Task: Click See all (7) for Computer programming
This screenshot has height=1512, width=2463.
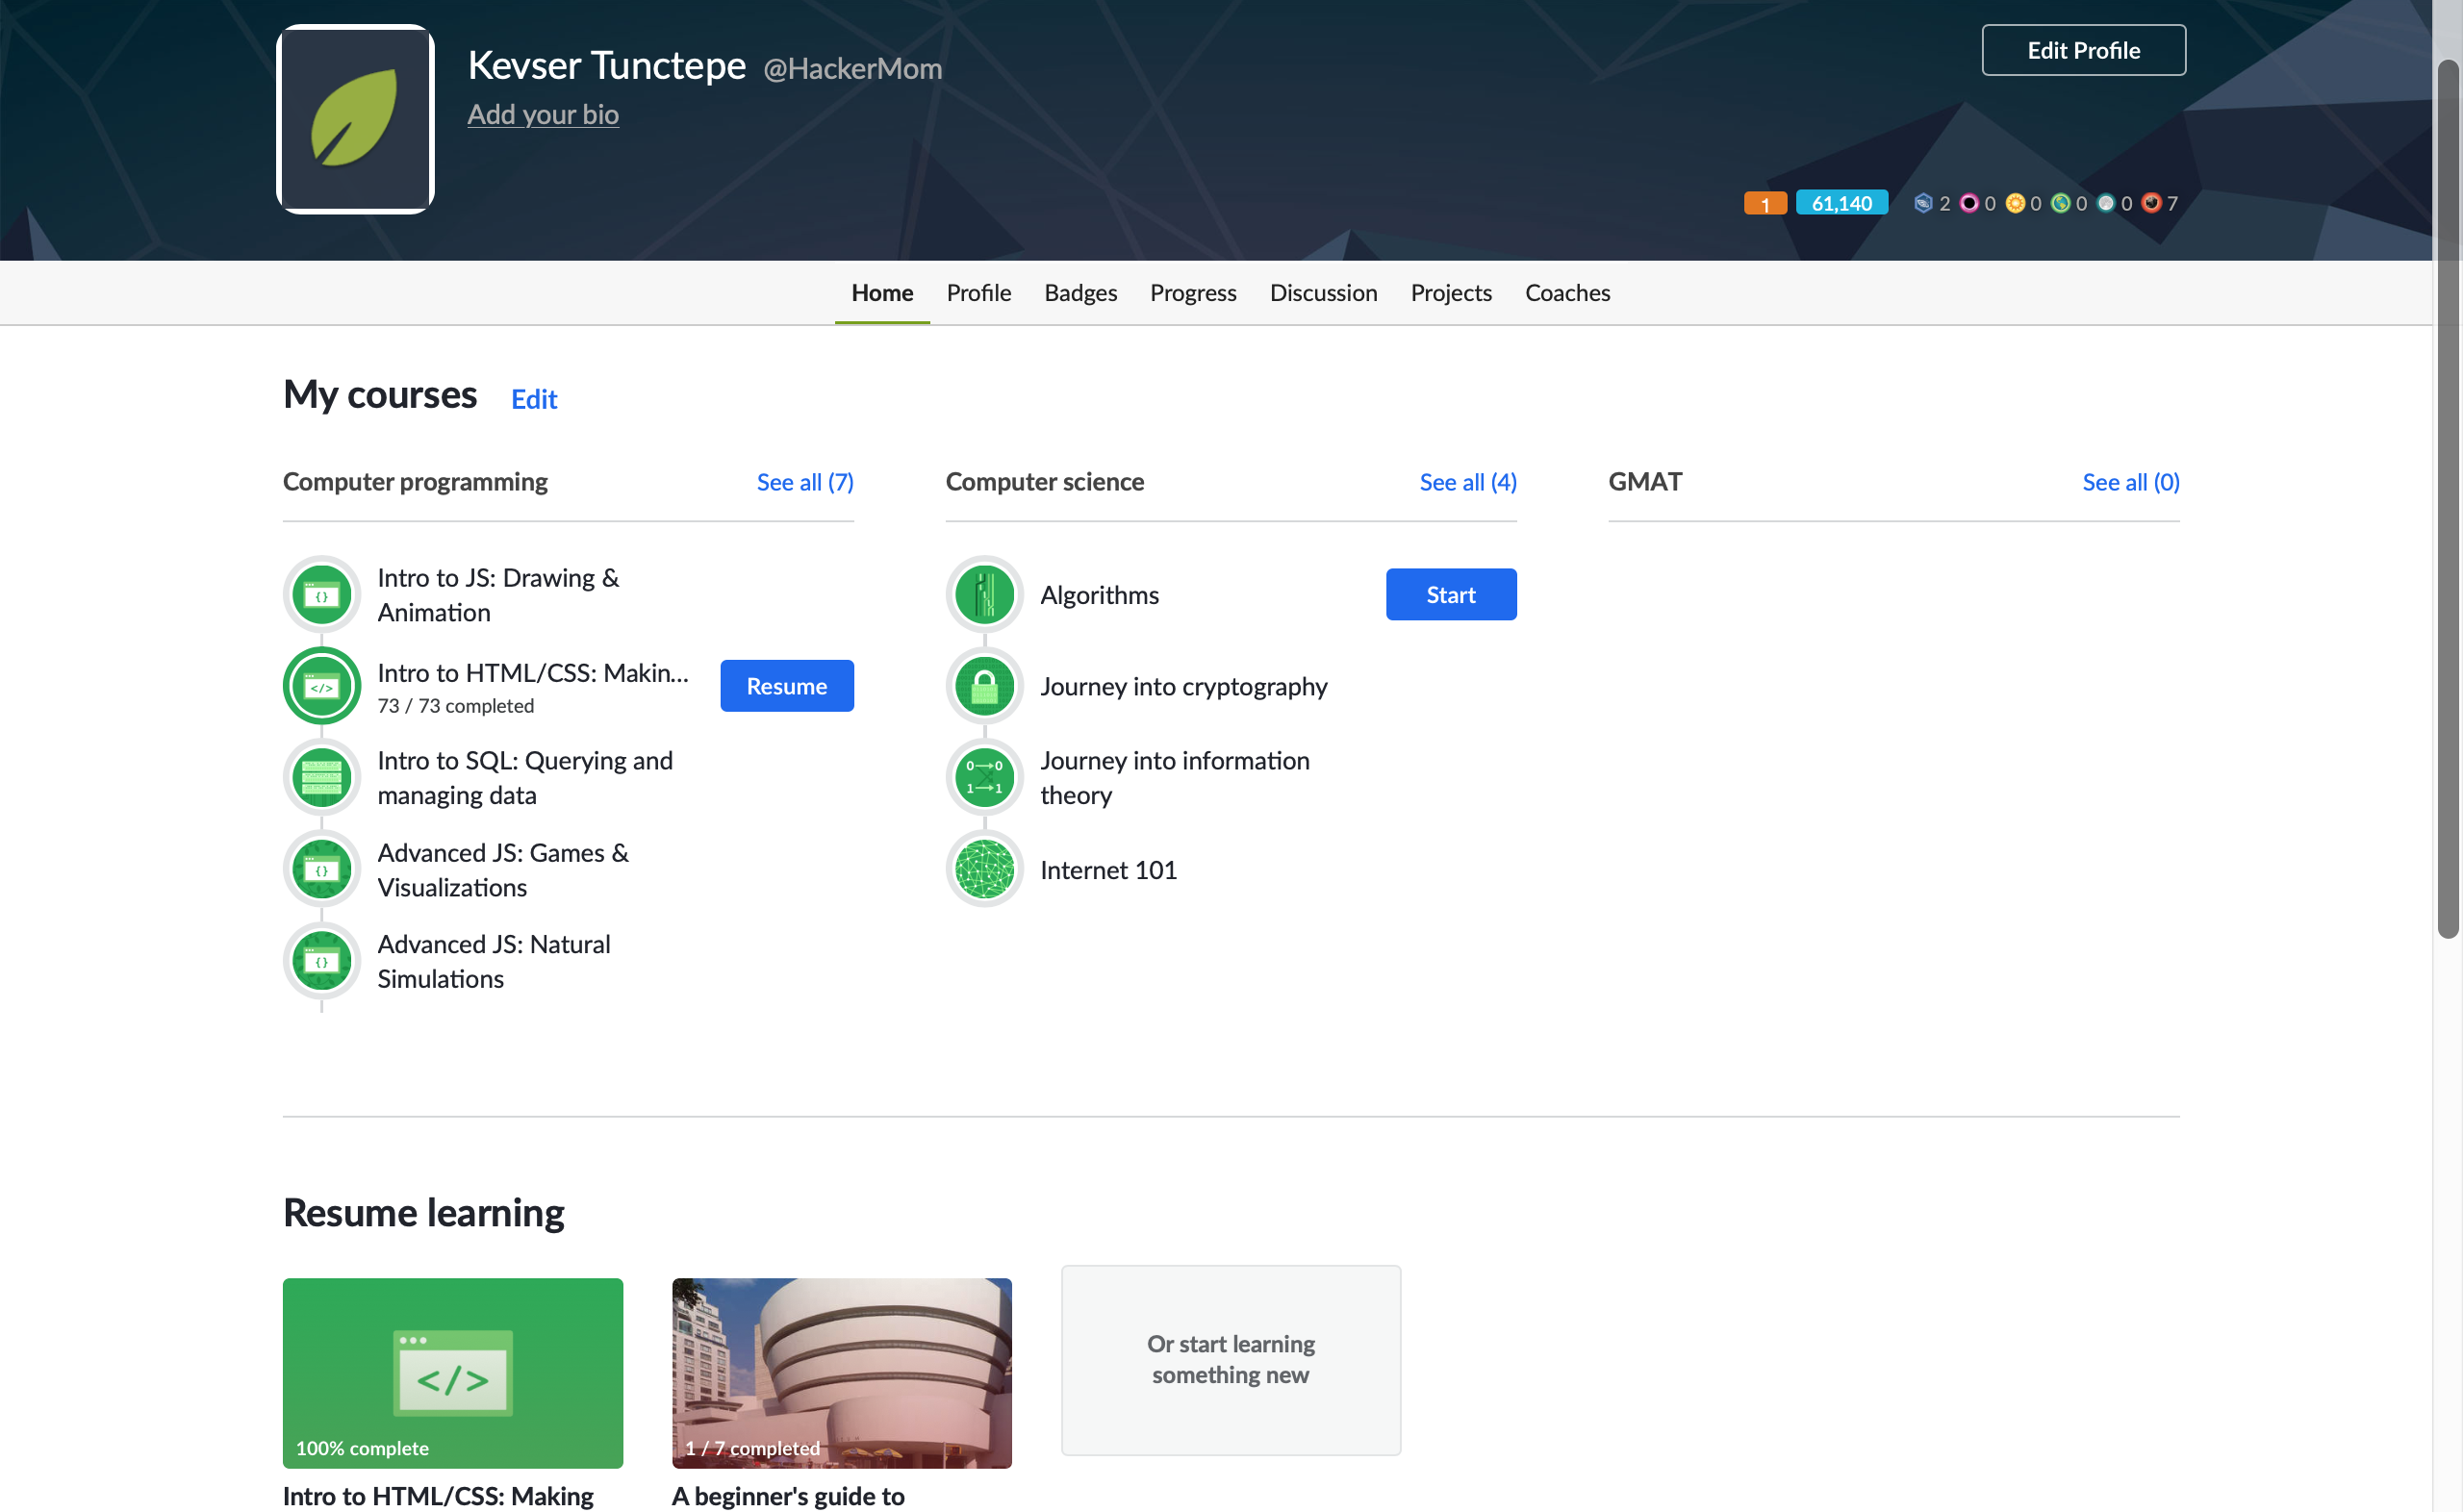Action: (805, 482)
